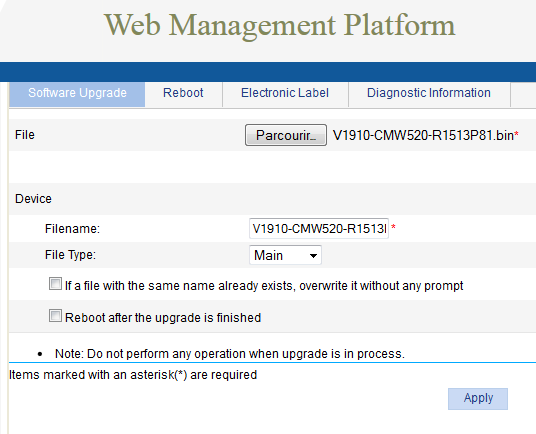
Task: Click the File label
Action: [x=25, y=135]
